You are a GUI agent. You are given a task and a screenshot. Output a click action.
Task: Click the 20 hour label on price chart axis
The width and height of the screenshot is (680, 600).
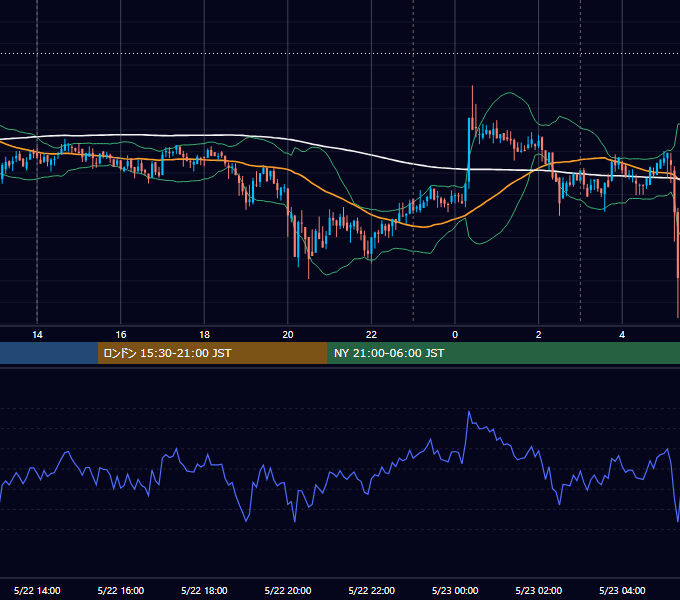click(x=288, y=335)
